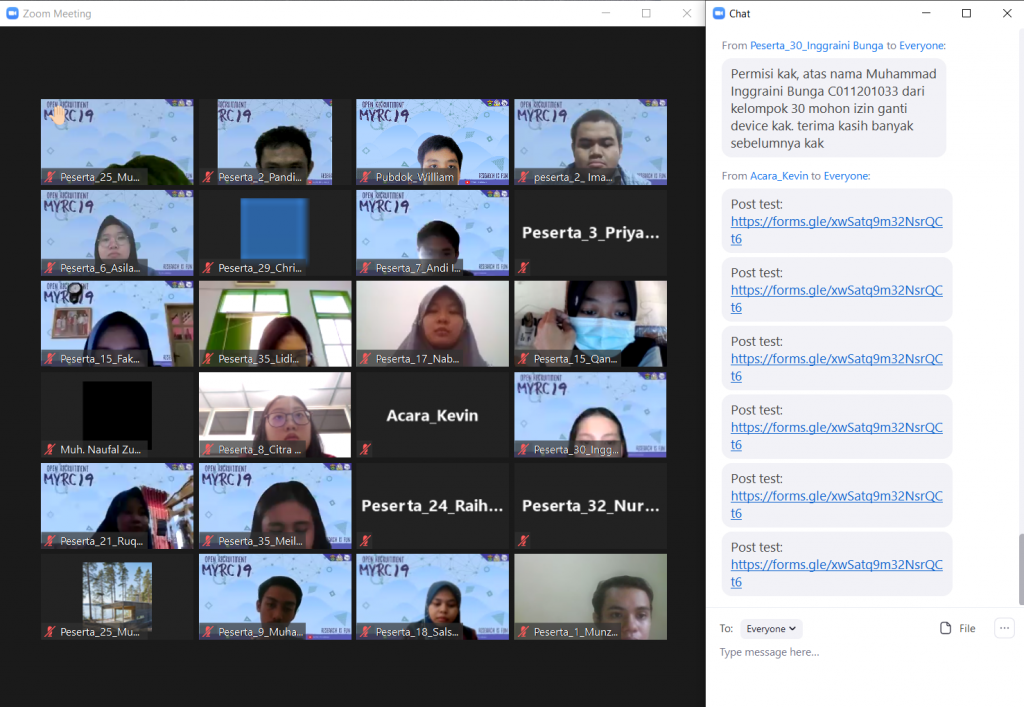Screen dimensions: 1024x707
Task: Click muted mic icon beside Peserta_15_Fak
Action: point(50,358)
